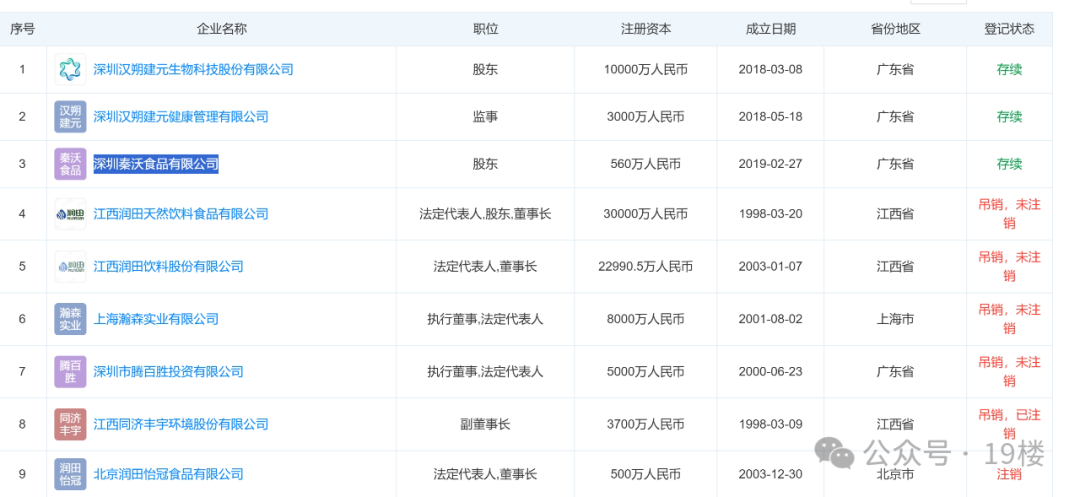
Task: Select highlighted 深圳秦沃食品有限公司 link
Action: pos(156,164)
